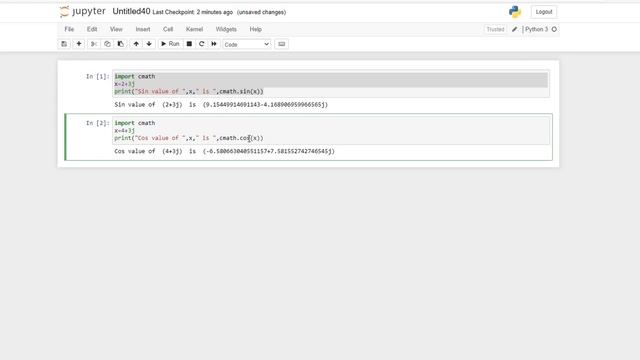This screenshot has height=360, width=640.
Task: Select the In [1] prompt
Action: [x=98, y=76]
